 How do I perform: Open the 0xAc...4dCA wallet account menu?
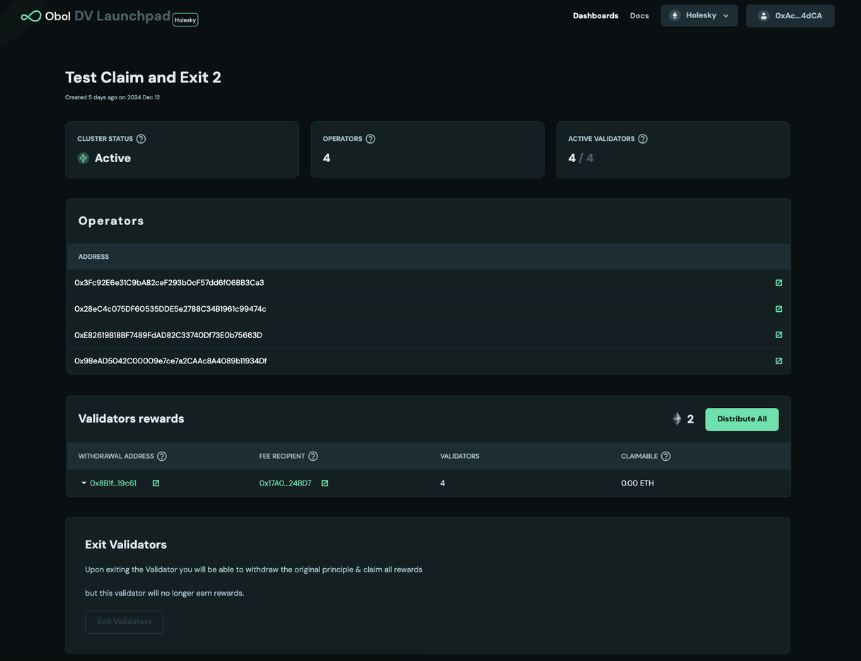(790, 16)
